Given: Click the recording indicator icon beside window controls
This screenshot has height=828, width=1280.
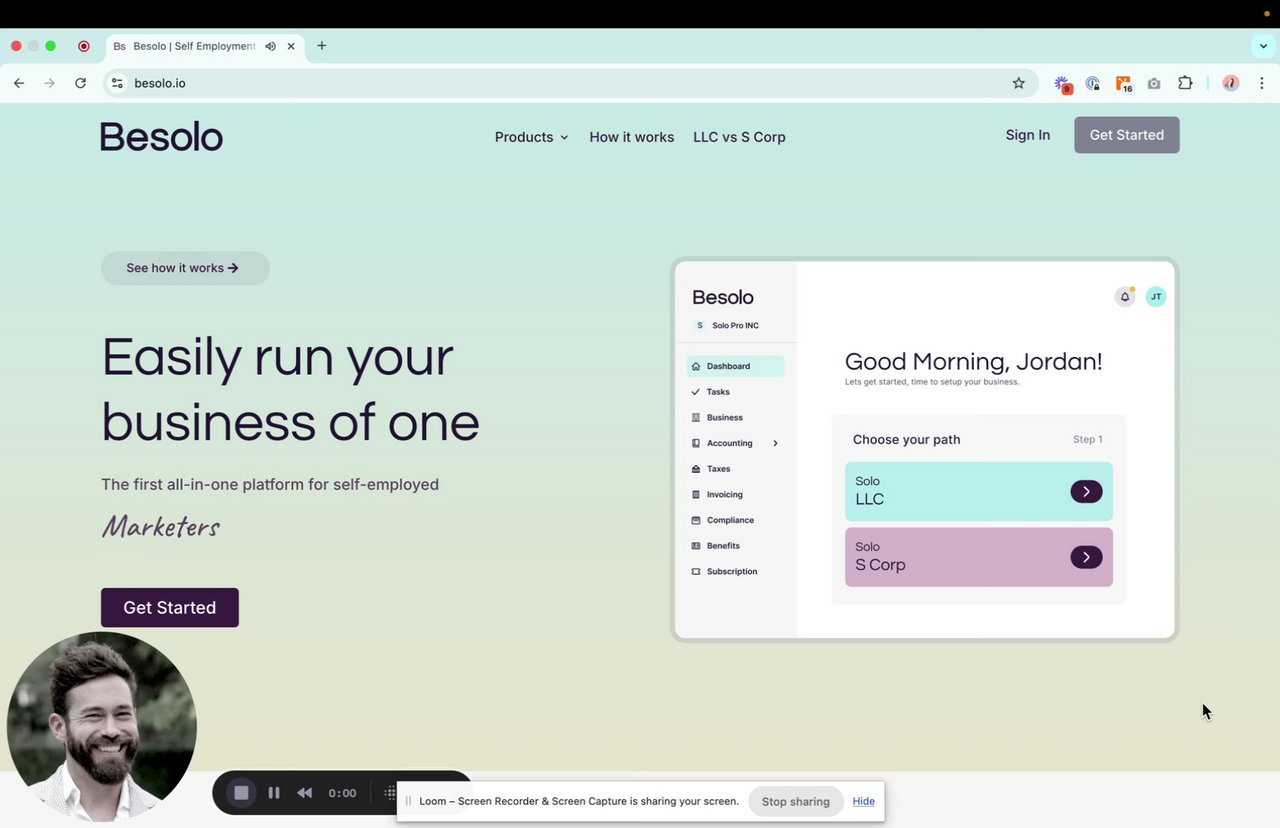Looking at the screenshot, I should 84,46.
